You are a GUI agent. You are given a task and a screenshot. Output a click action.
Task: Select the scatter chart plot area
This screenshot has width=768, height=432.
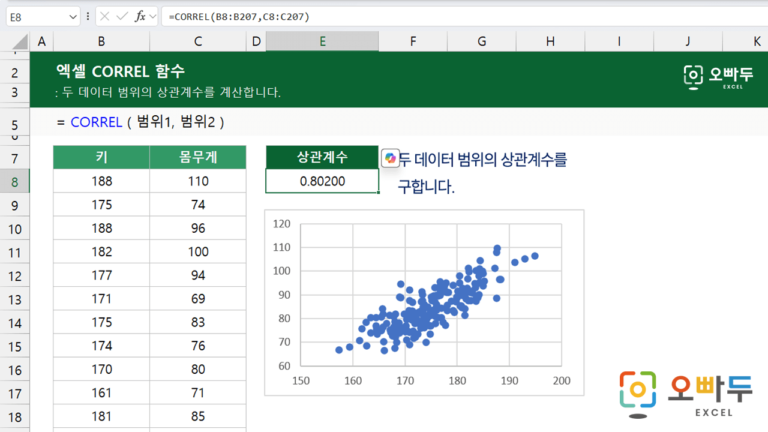coord(431,295)
